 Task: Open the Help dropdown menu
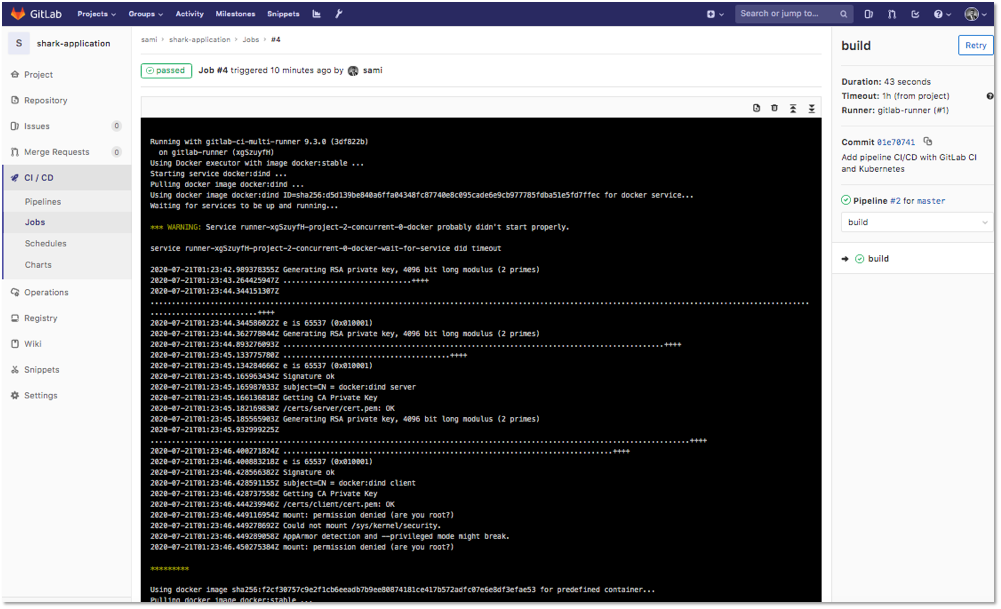(942, 13)
